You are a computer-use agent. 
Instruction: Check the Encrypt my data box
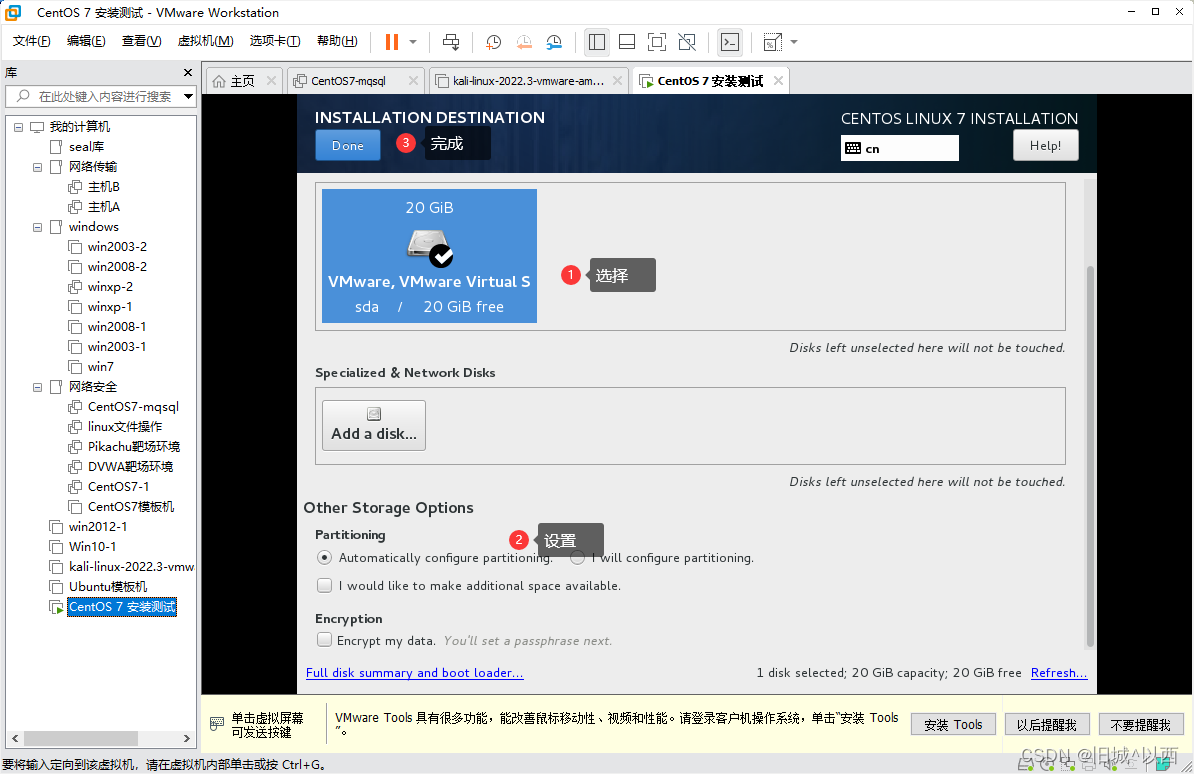[x=324, y=640]
